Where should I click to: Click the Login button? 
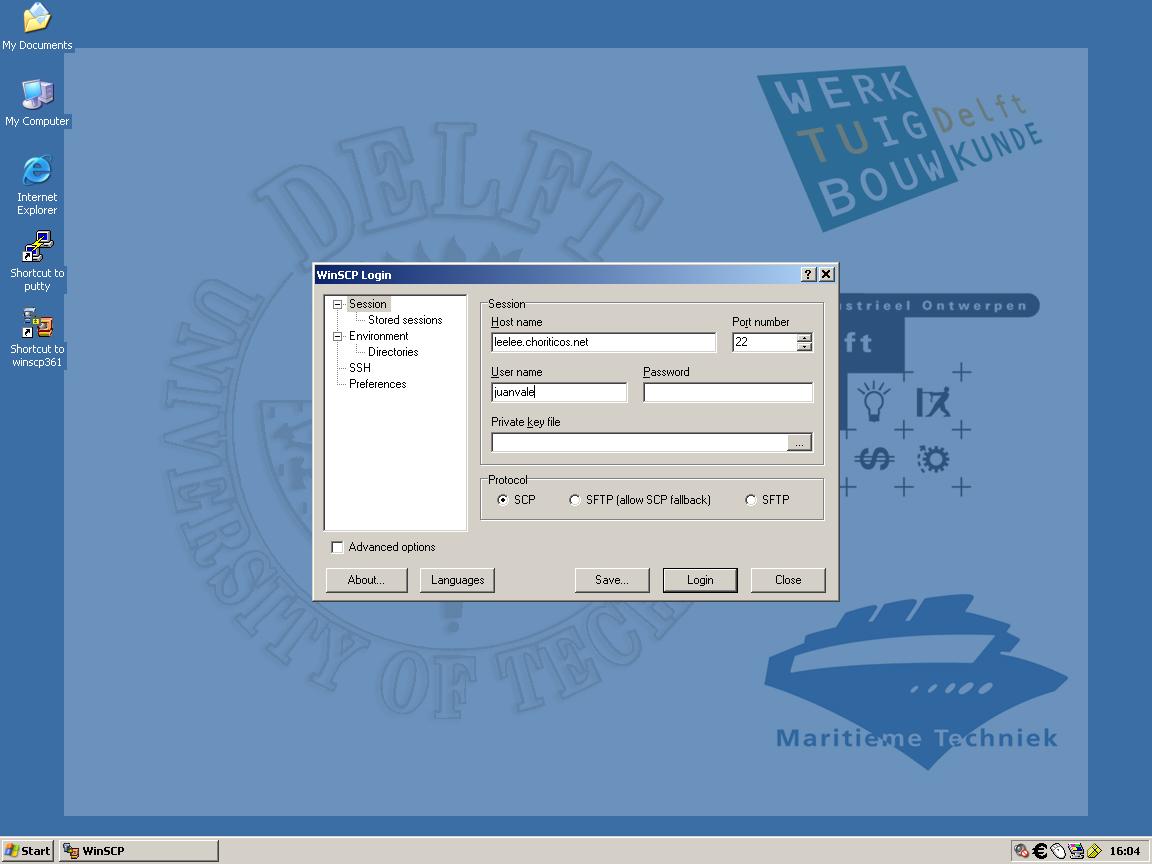(700, 580)
